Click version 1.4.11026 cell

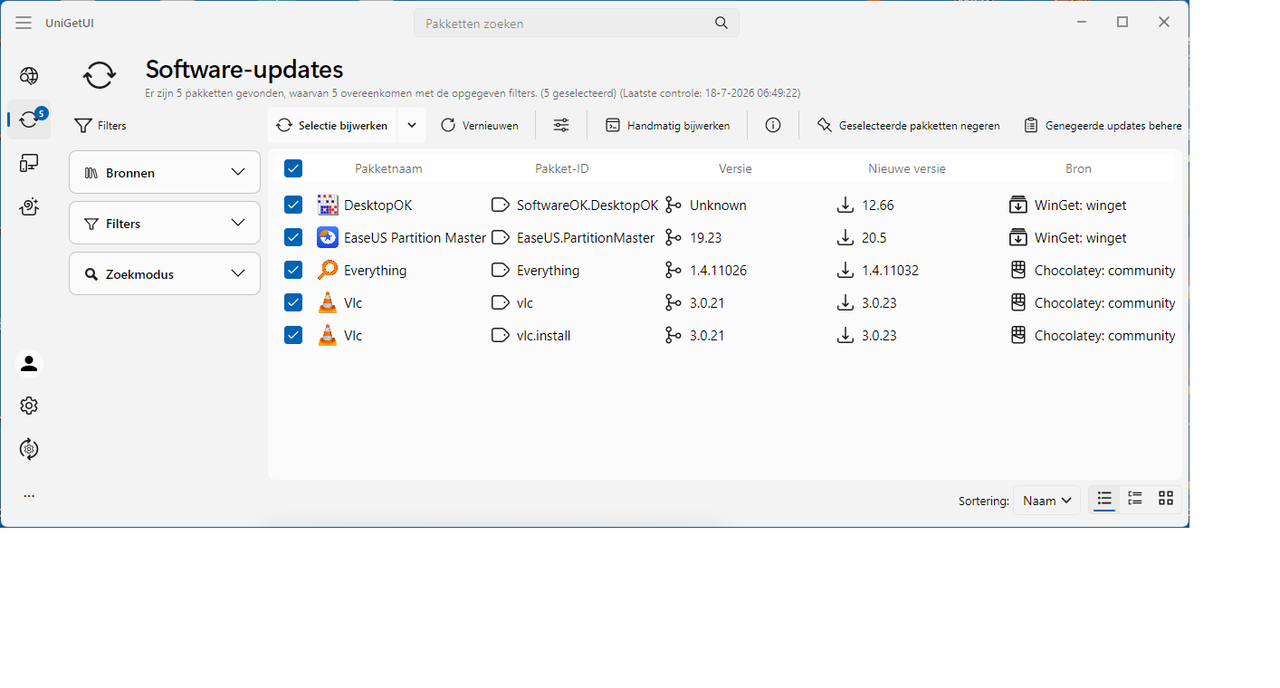point(718,270)
